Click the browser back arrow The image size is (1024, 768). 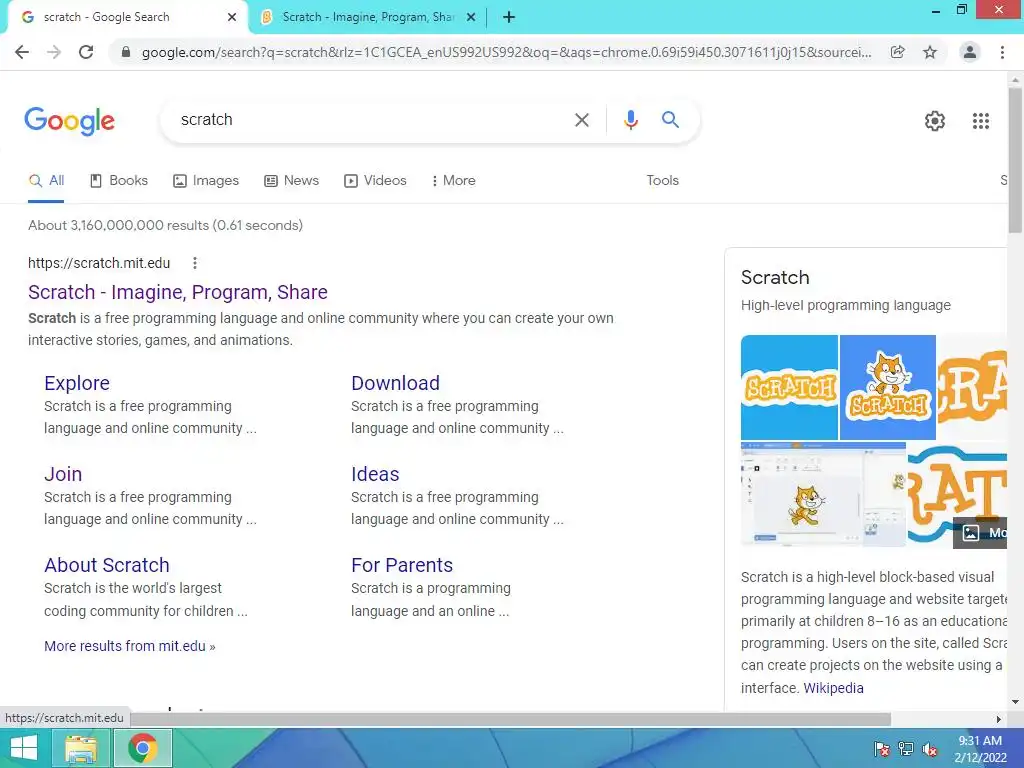click(x=22, y=52)
